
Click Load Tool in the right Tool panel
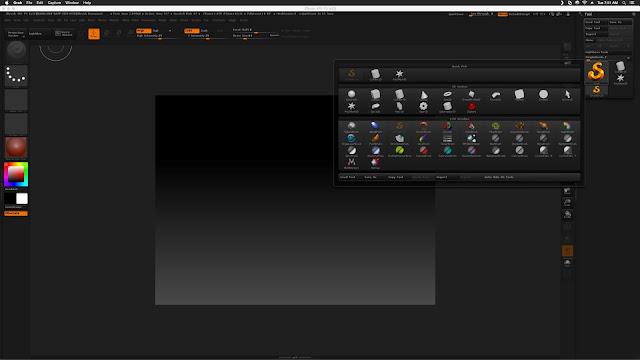point(596,22)
